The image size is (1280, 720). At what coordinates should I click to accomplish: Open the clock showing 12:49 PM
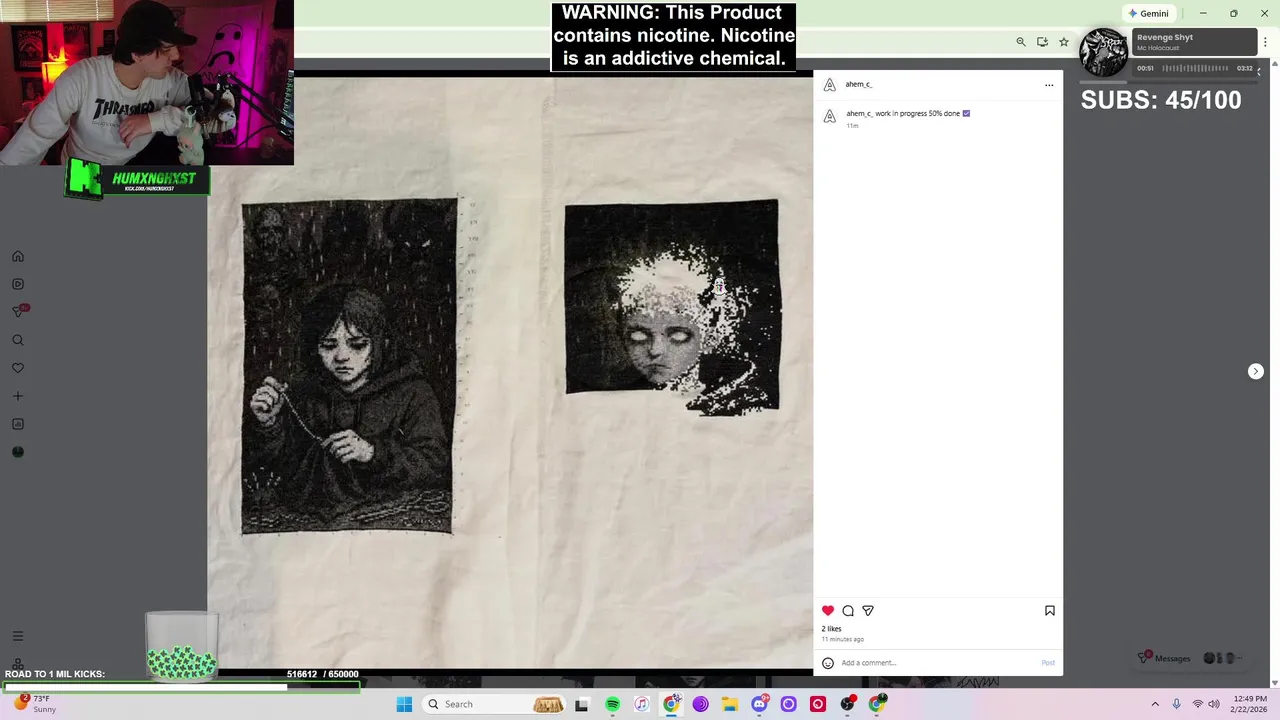pyautogui.click(x=1250, y=704)
